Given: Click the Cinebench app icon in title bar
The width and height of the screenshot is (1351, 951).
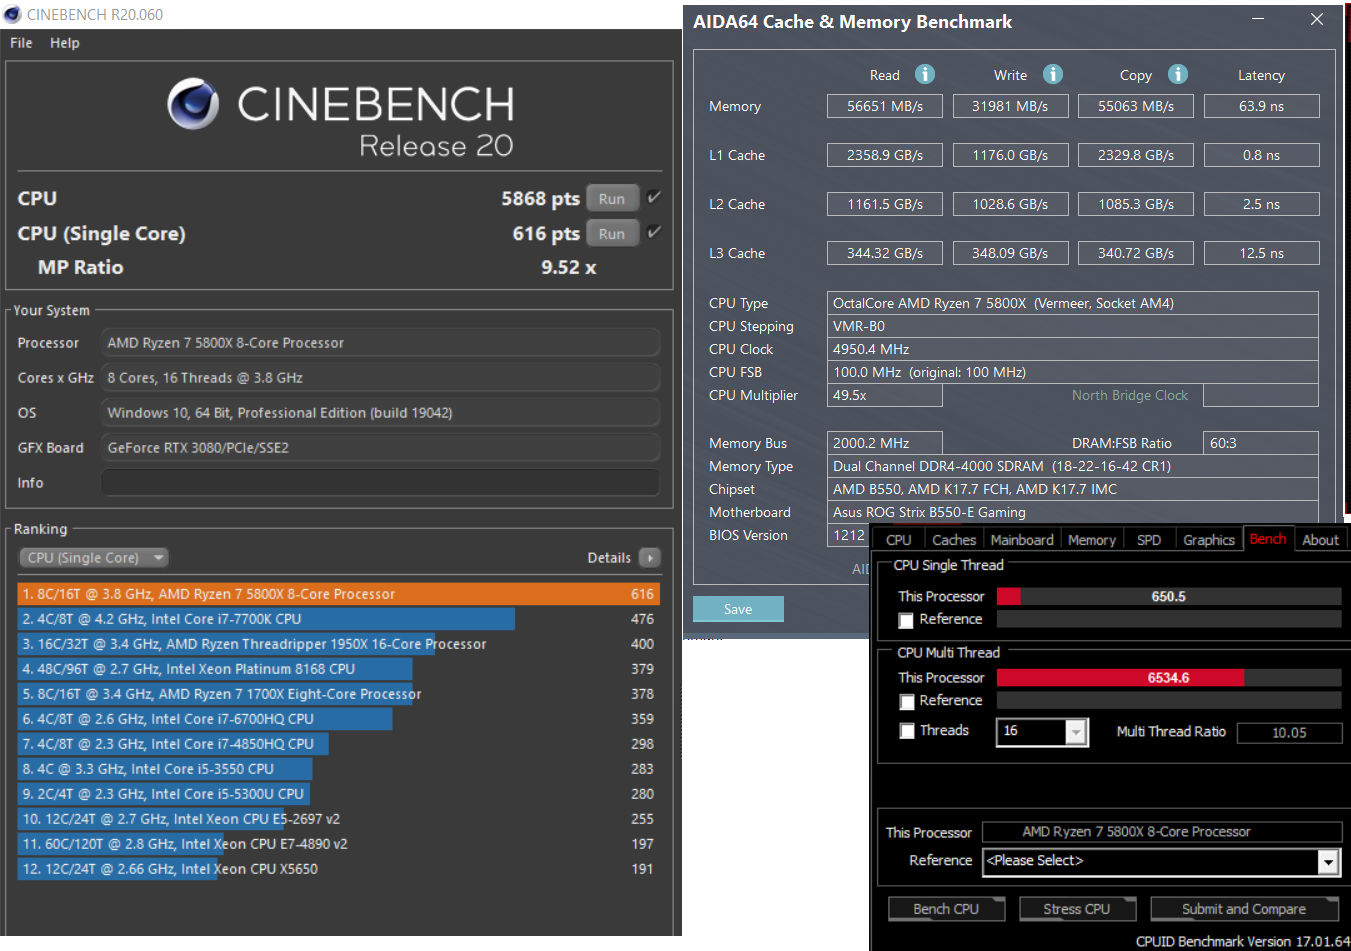Looking at the screenshot, I should click(x=12, y=14).
